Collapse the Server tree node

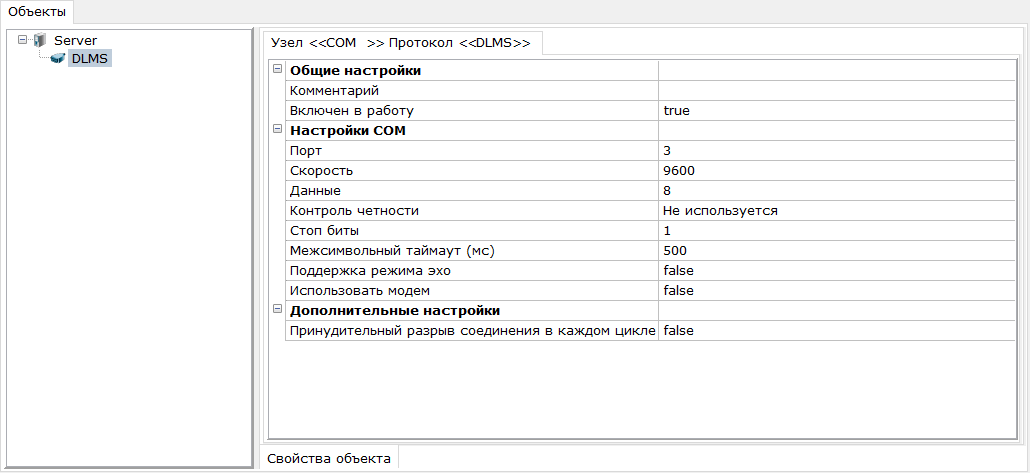(23, 40)
